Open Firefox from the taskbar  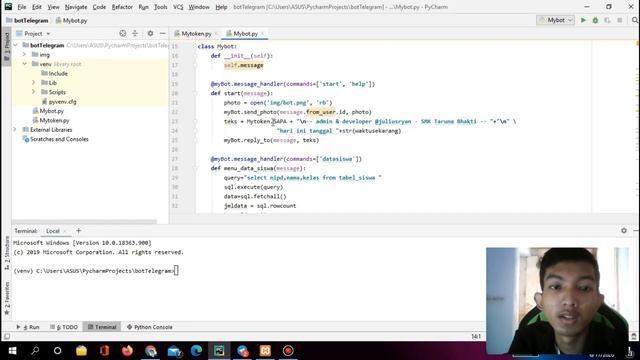pos(127,351)
